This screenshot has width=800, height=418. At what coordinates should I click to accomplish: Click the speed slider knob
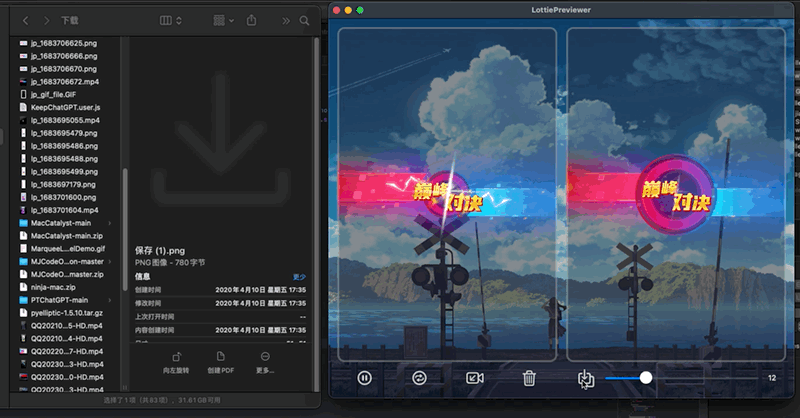pos(646,378)
